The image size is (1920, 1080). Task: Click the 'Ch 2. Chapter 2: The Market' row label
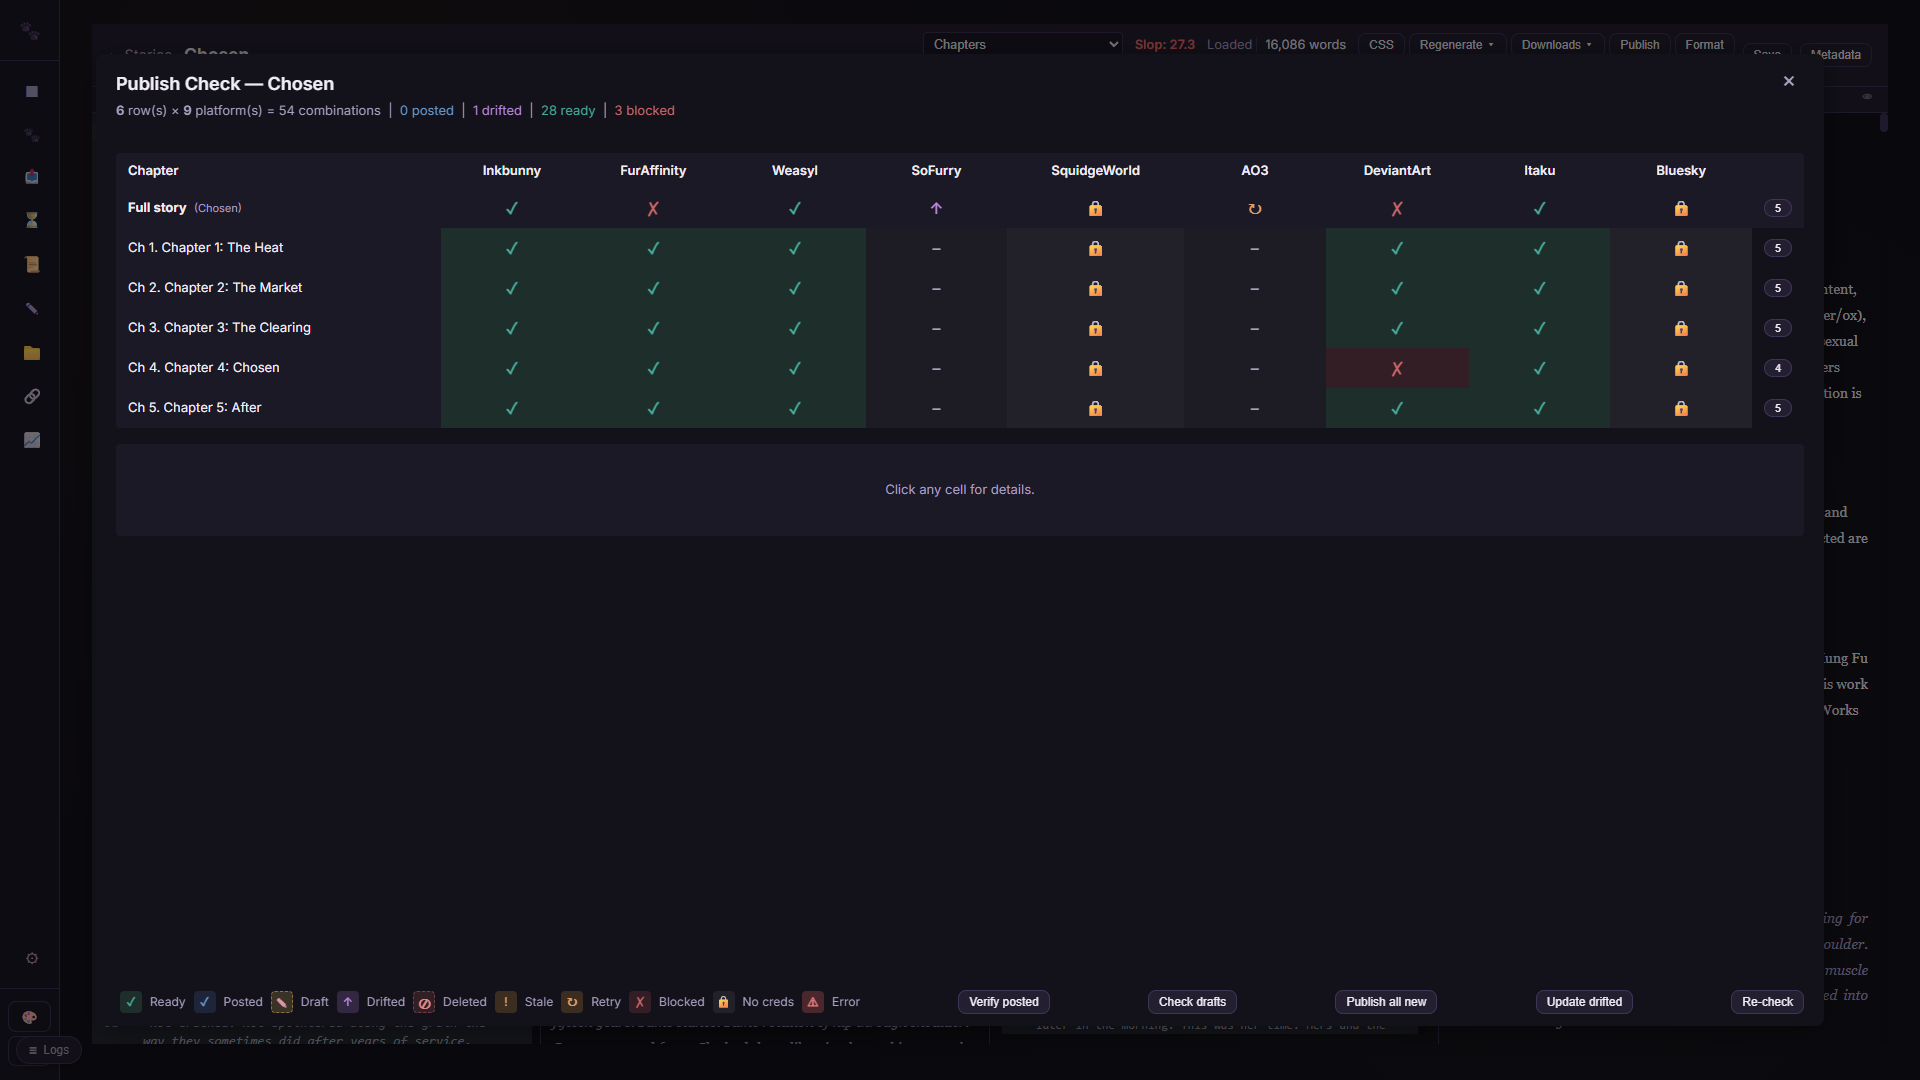click(215, 288)
